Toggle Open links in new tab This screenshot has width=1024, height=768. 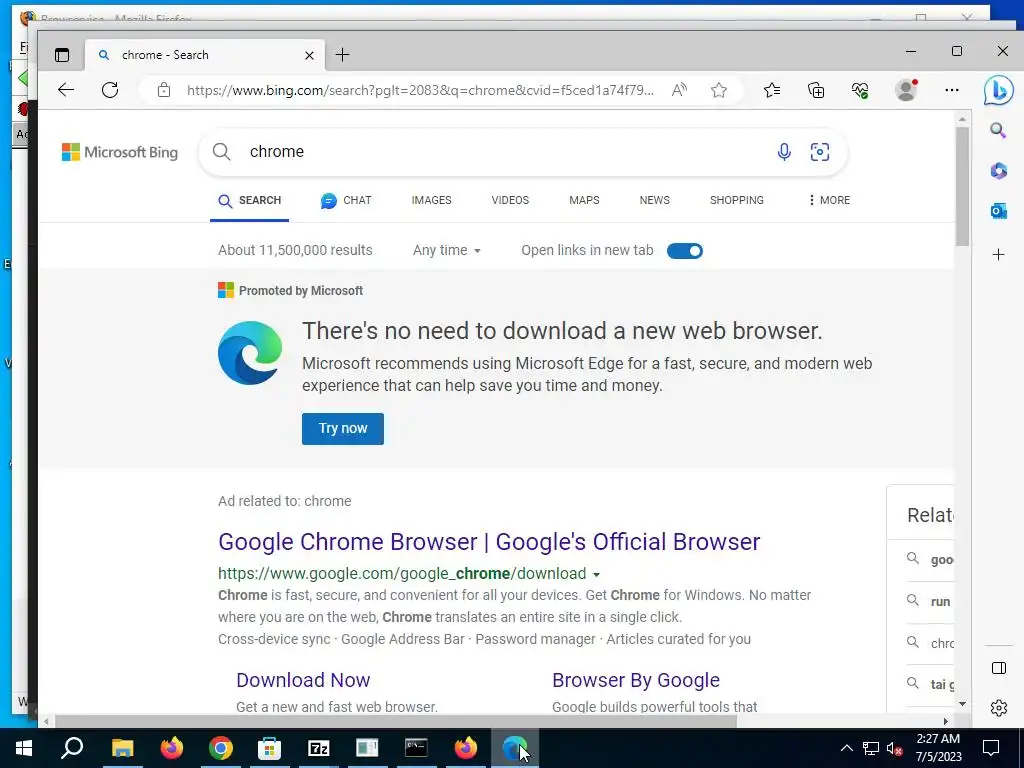tap(684, 251)
